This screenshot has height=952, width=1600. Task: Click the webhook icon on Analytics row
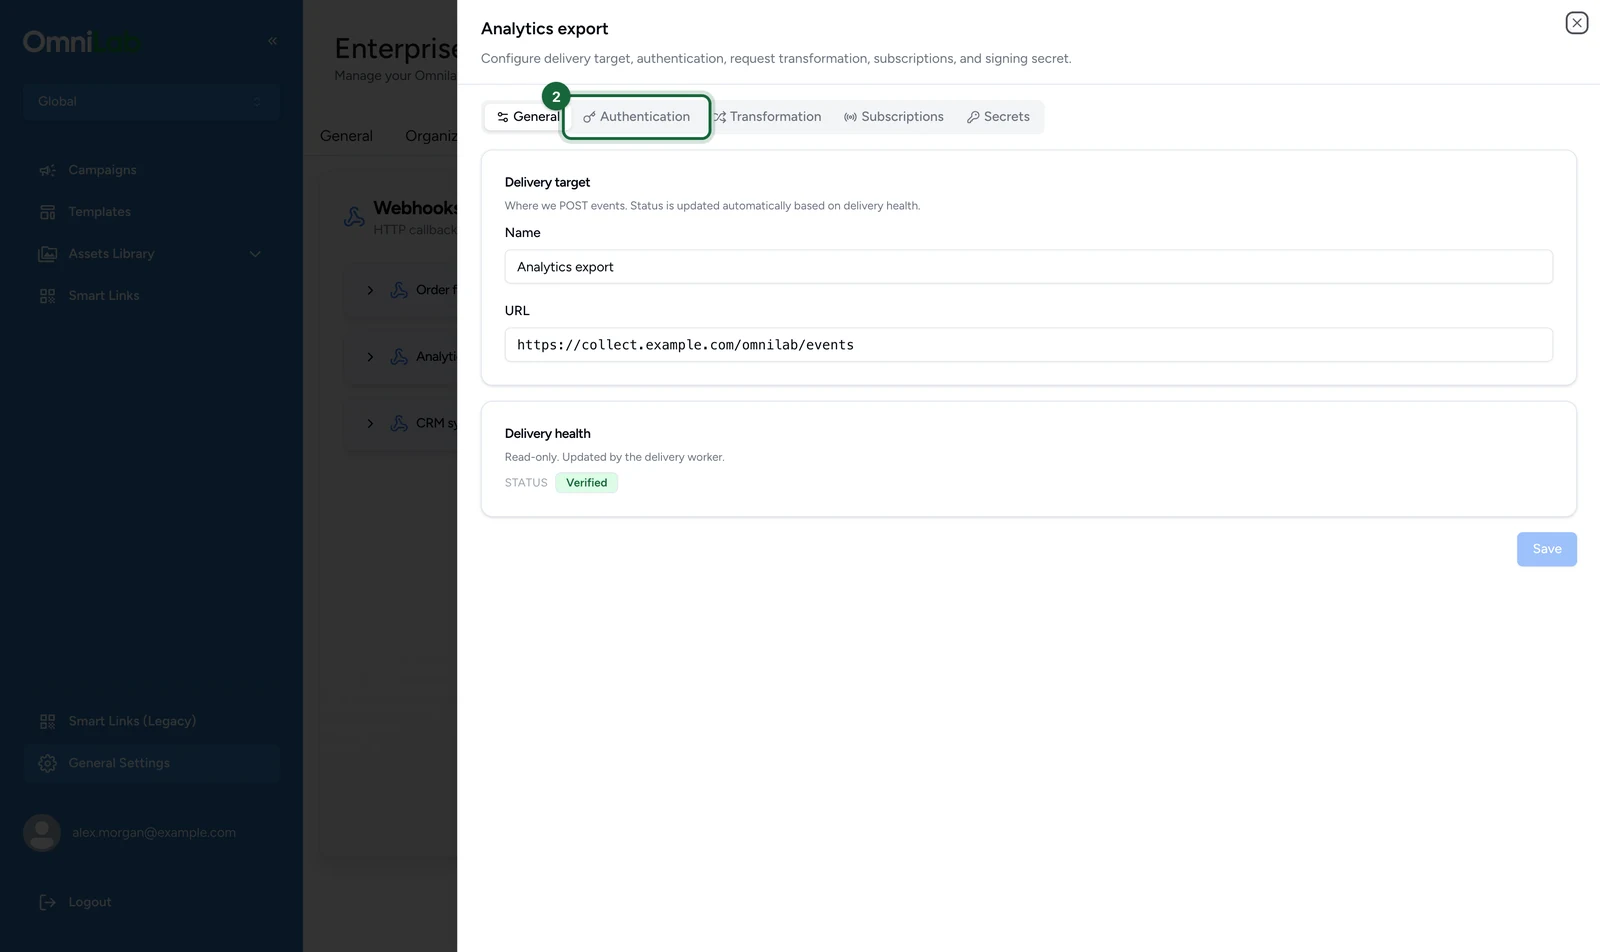coord(399,357)
